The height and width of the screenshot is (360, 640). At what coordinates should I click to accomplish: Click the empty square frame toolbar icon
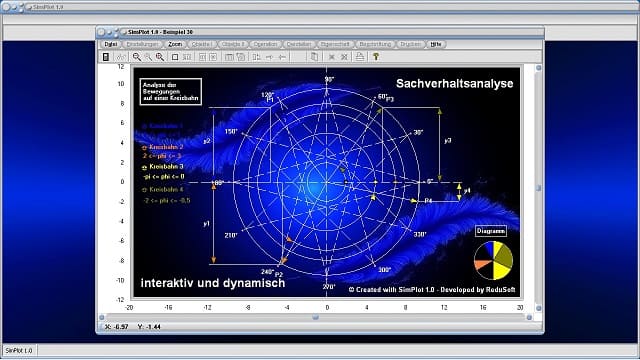(175, 57)
